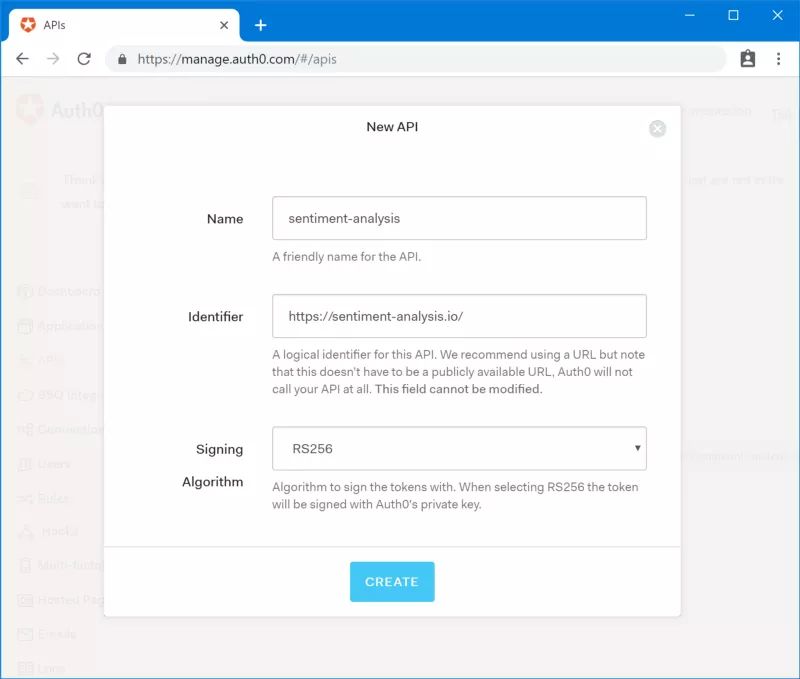The image size is (800, 679).
Task: Reload the manage.auth0.com page
Action: (84, 58)
